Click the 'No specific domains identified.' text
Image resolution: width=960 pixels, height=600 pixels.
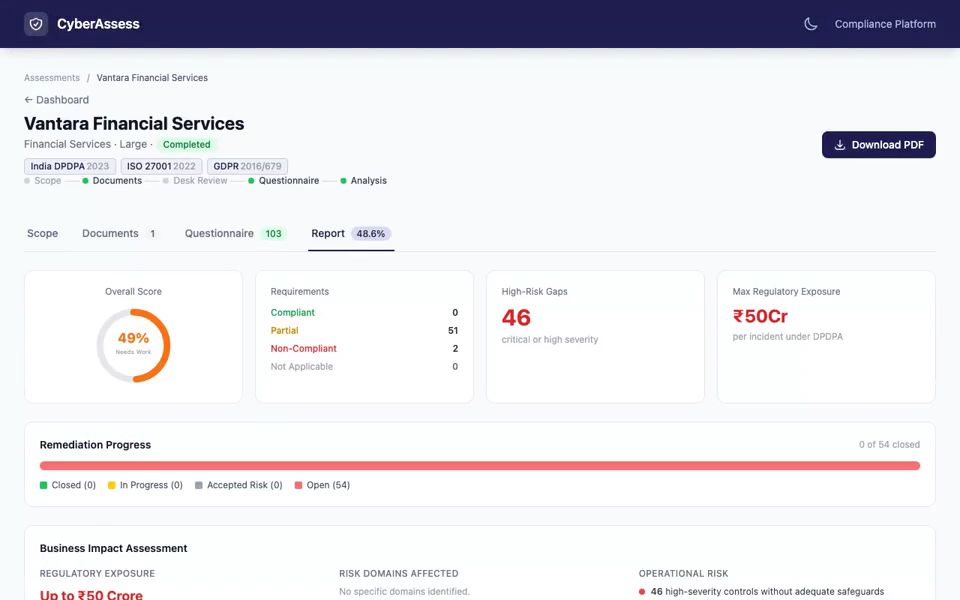click(x=405, y=591)
